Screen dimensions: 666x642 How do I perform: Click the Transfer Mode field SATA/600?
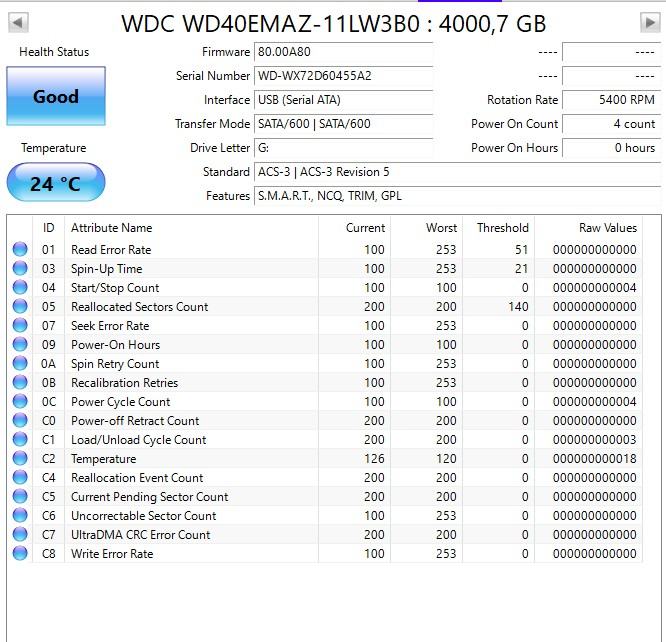click(343, 124)
